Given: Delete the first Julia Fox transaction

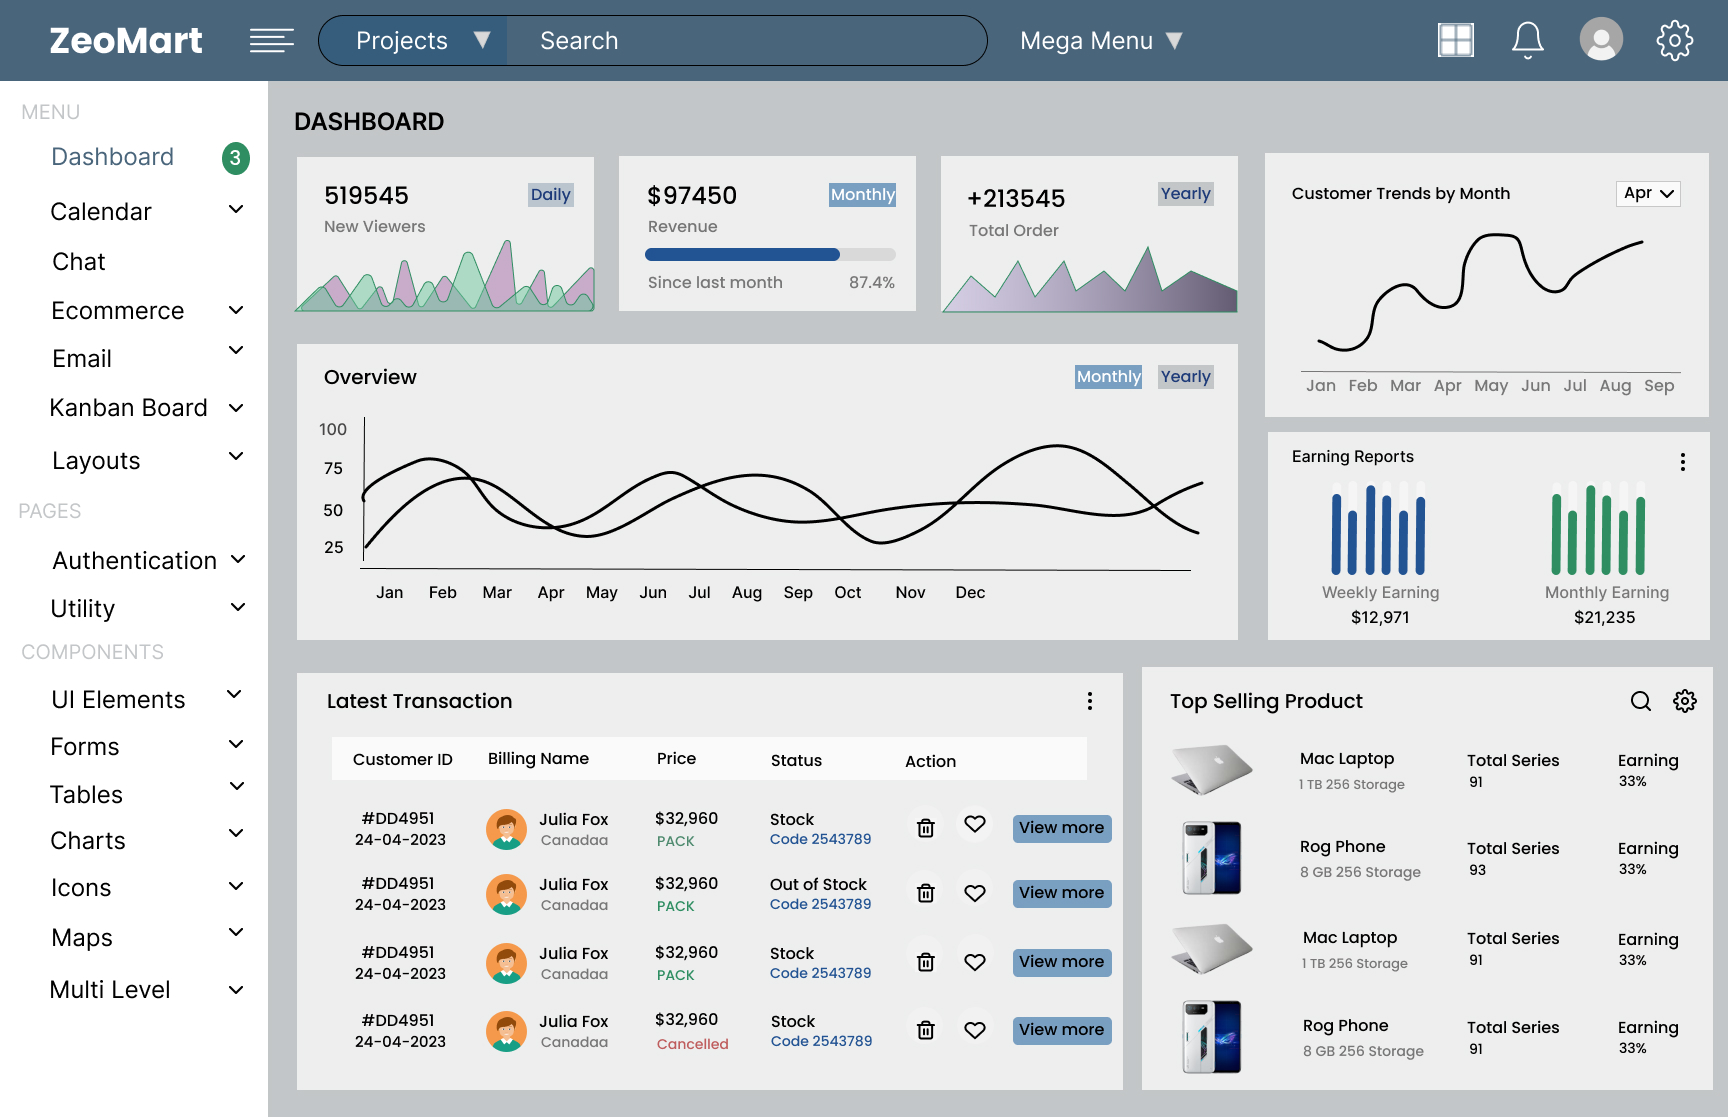Looking at the screenshot, I should [926, 828].
